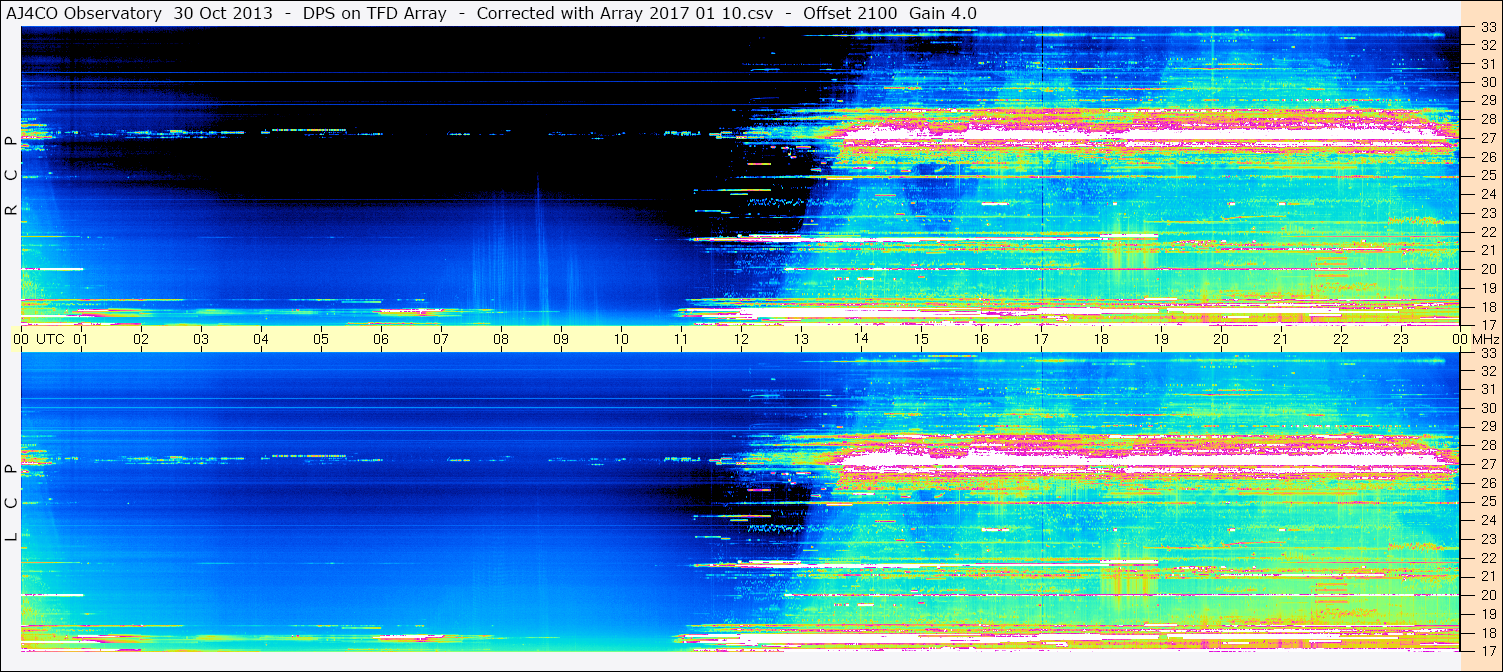1503x672 pixels.
Task: Click the '00 MHz' end label on time axis
Action: point(1475,339)
